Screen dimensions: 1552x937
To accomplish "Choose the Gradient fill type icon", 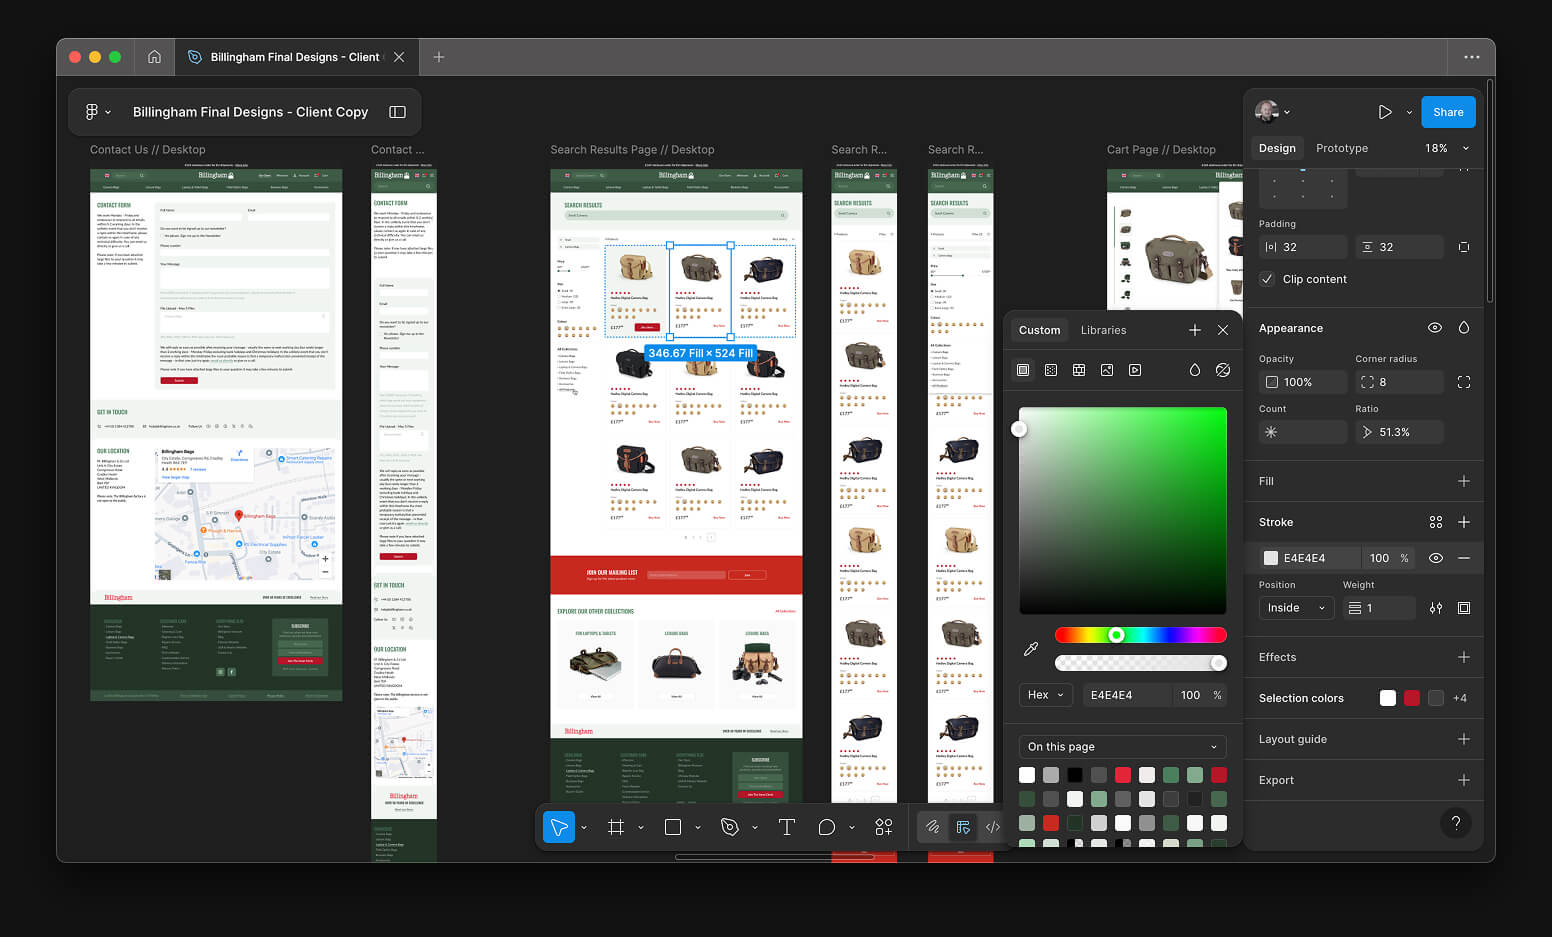I will click(1051, 370).
